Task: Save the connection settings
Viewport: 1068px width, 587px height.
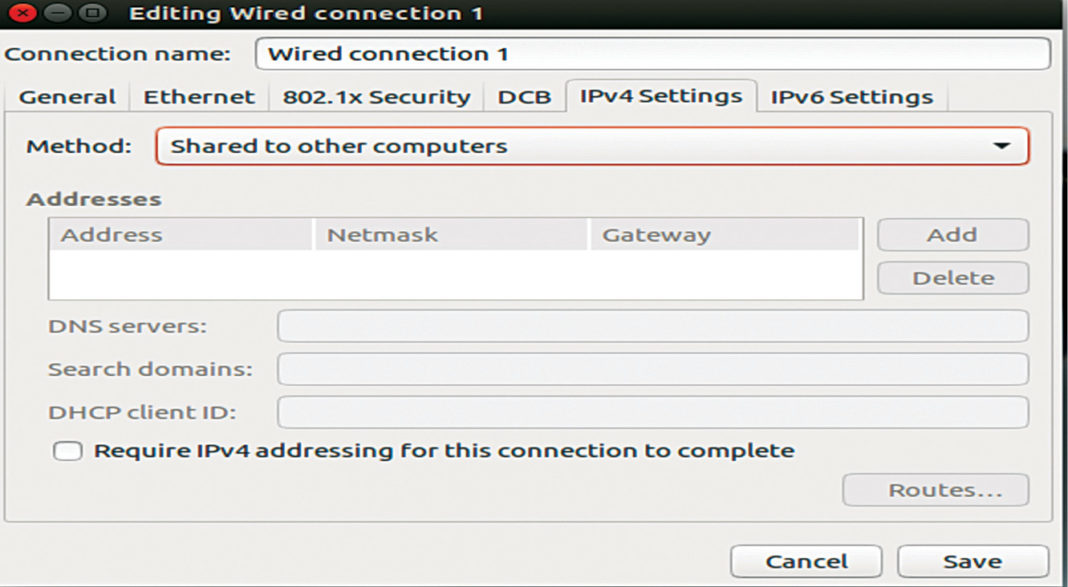Action: coord(973,560)
